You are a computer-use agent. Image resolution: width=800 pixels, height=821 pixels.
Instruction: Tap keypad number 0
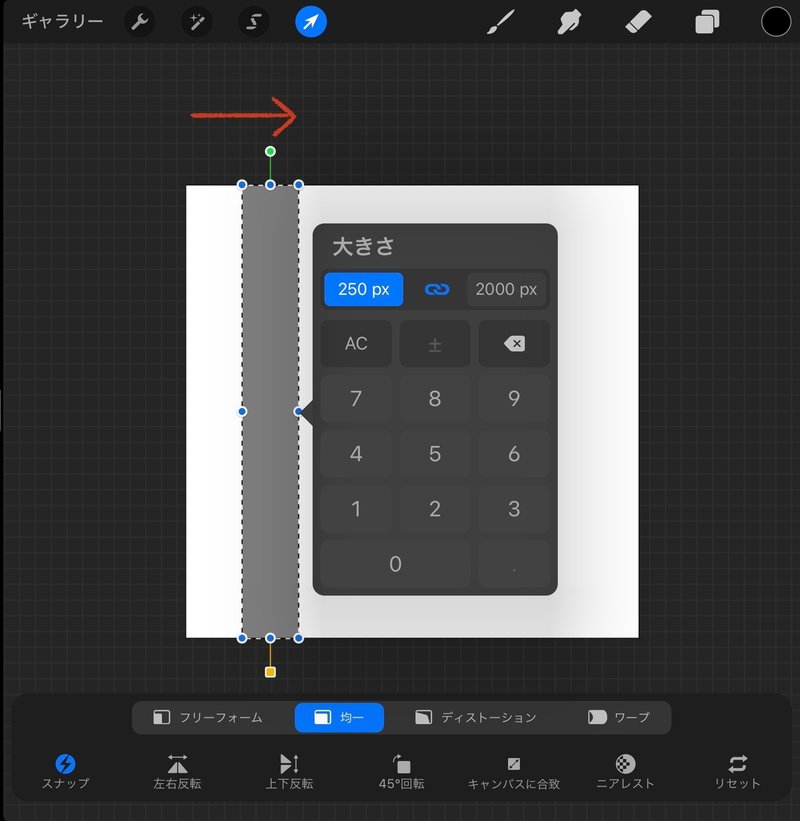coord(395,564)
